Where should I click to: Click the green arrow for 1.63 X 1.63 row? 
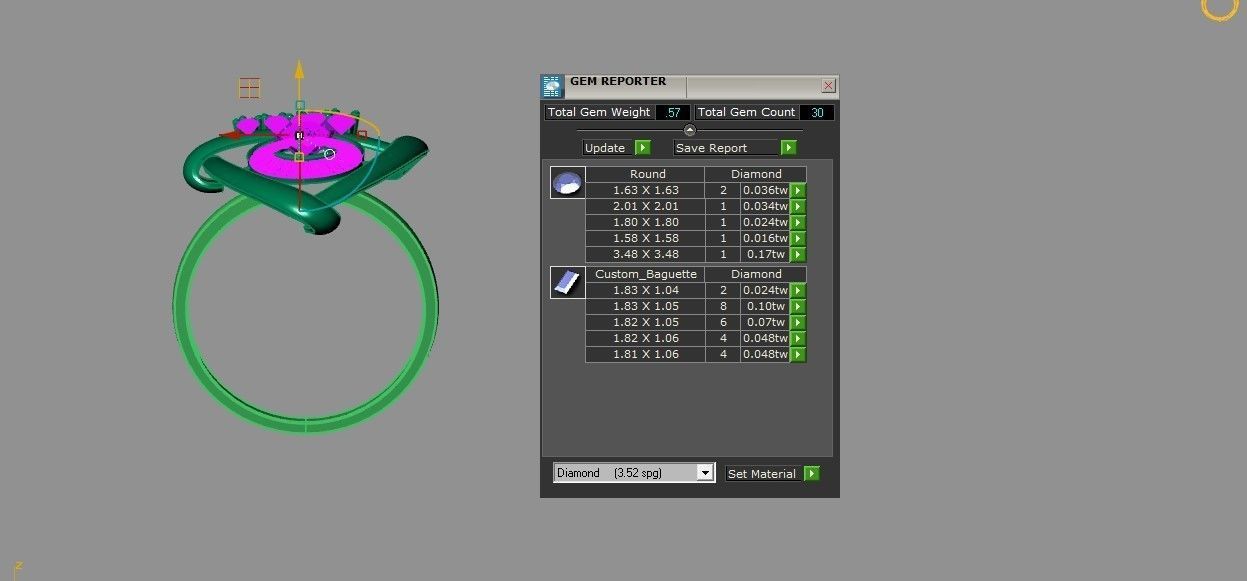tap(798, 190)
